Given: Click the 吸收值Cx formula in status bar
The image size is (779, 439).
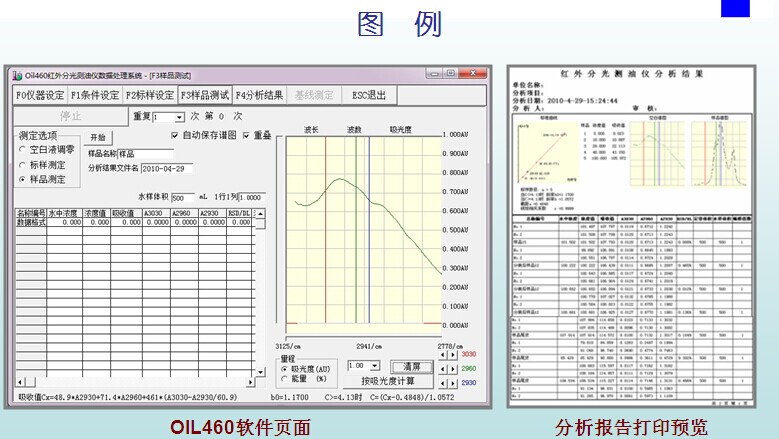Looking at the screenshot, I should [x=128, y=397].
